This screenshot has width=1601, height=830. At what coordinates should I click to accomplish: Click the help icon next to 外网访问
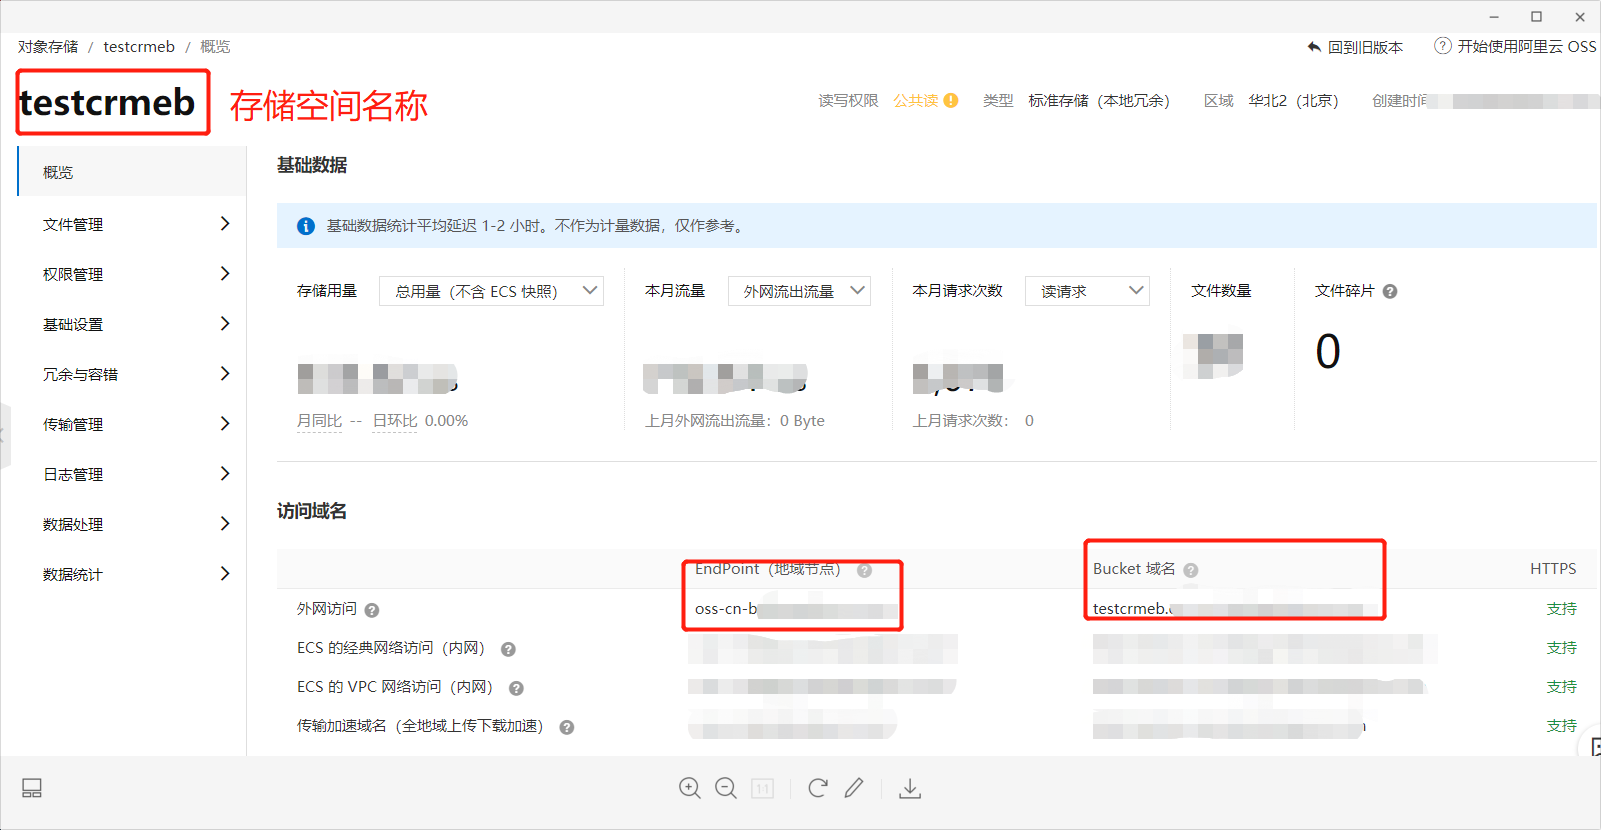(372, 610)
